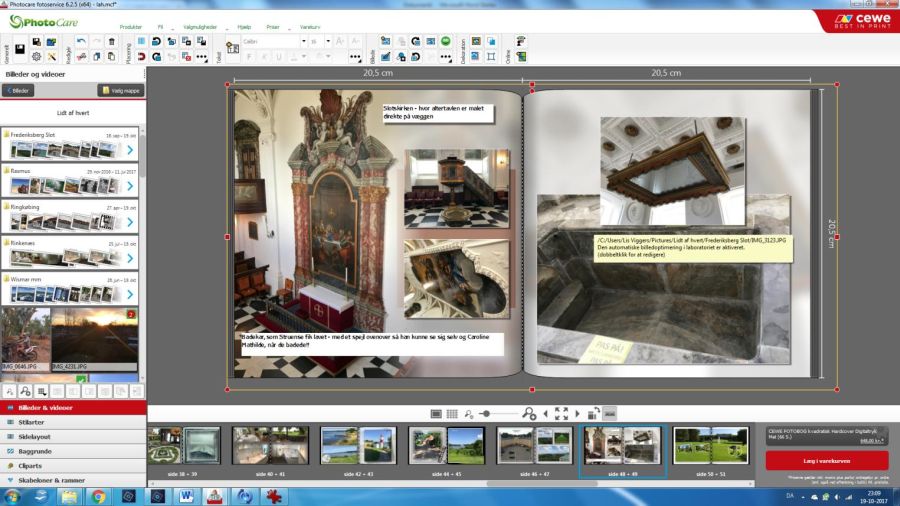Go to next page arrow
Screen dimensions: 900x506
click(x=577, y=413)
